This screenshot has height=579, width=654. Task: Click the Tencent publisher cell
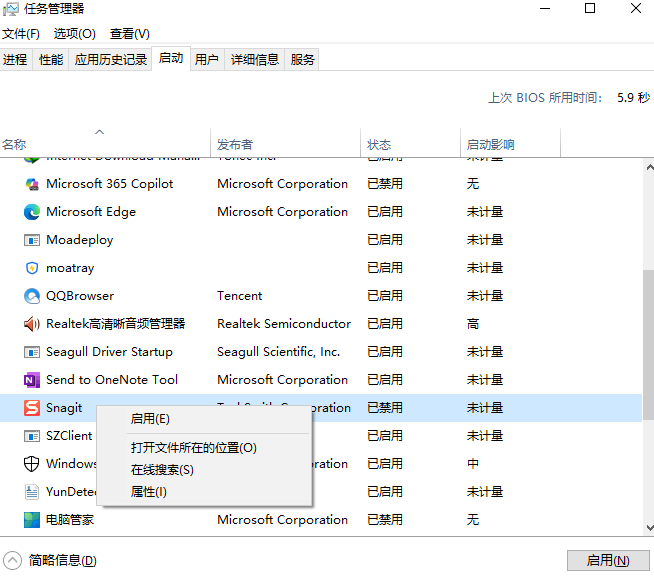coord(239,296)
